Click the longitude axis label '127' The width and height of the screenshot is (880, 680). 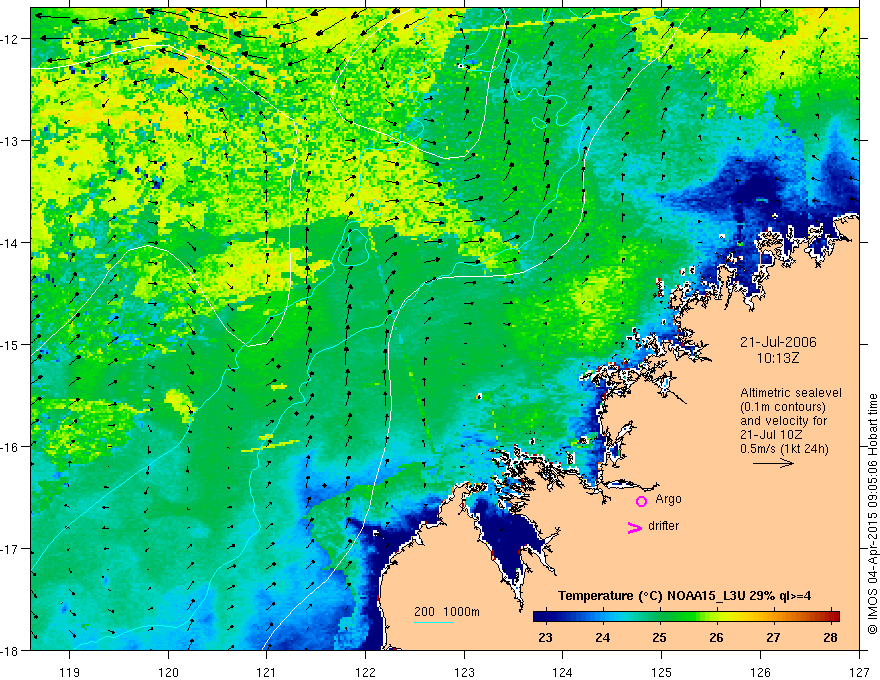[859, 672]
